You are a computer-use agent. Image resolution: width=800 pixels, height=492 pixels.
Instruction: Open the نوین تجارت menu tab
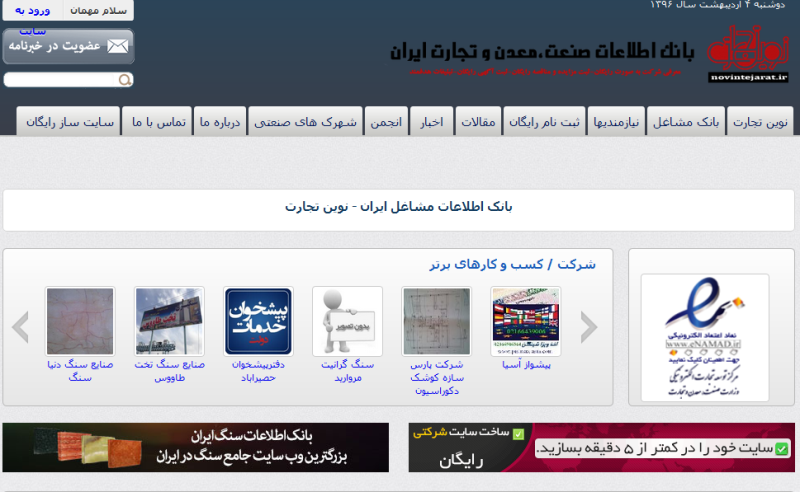tap(760, 121)
